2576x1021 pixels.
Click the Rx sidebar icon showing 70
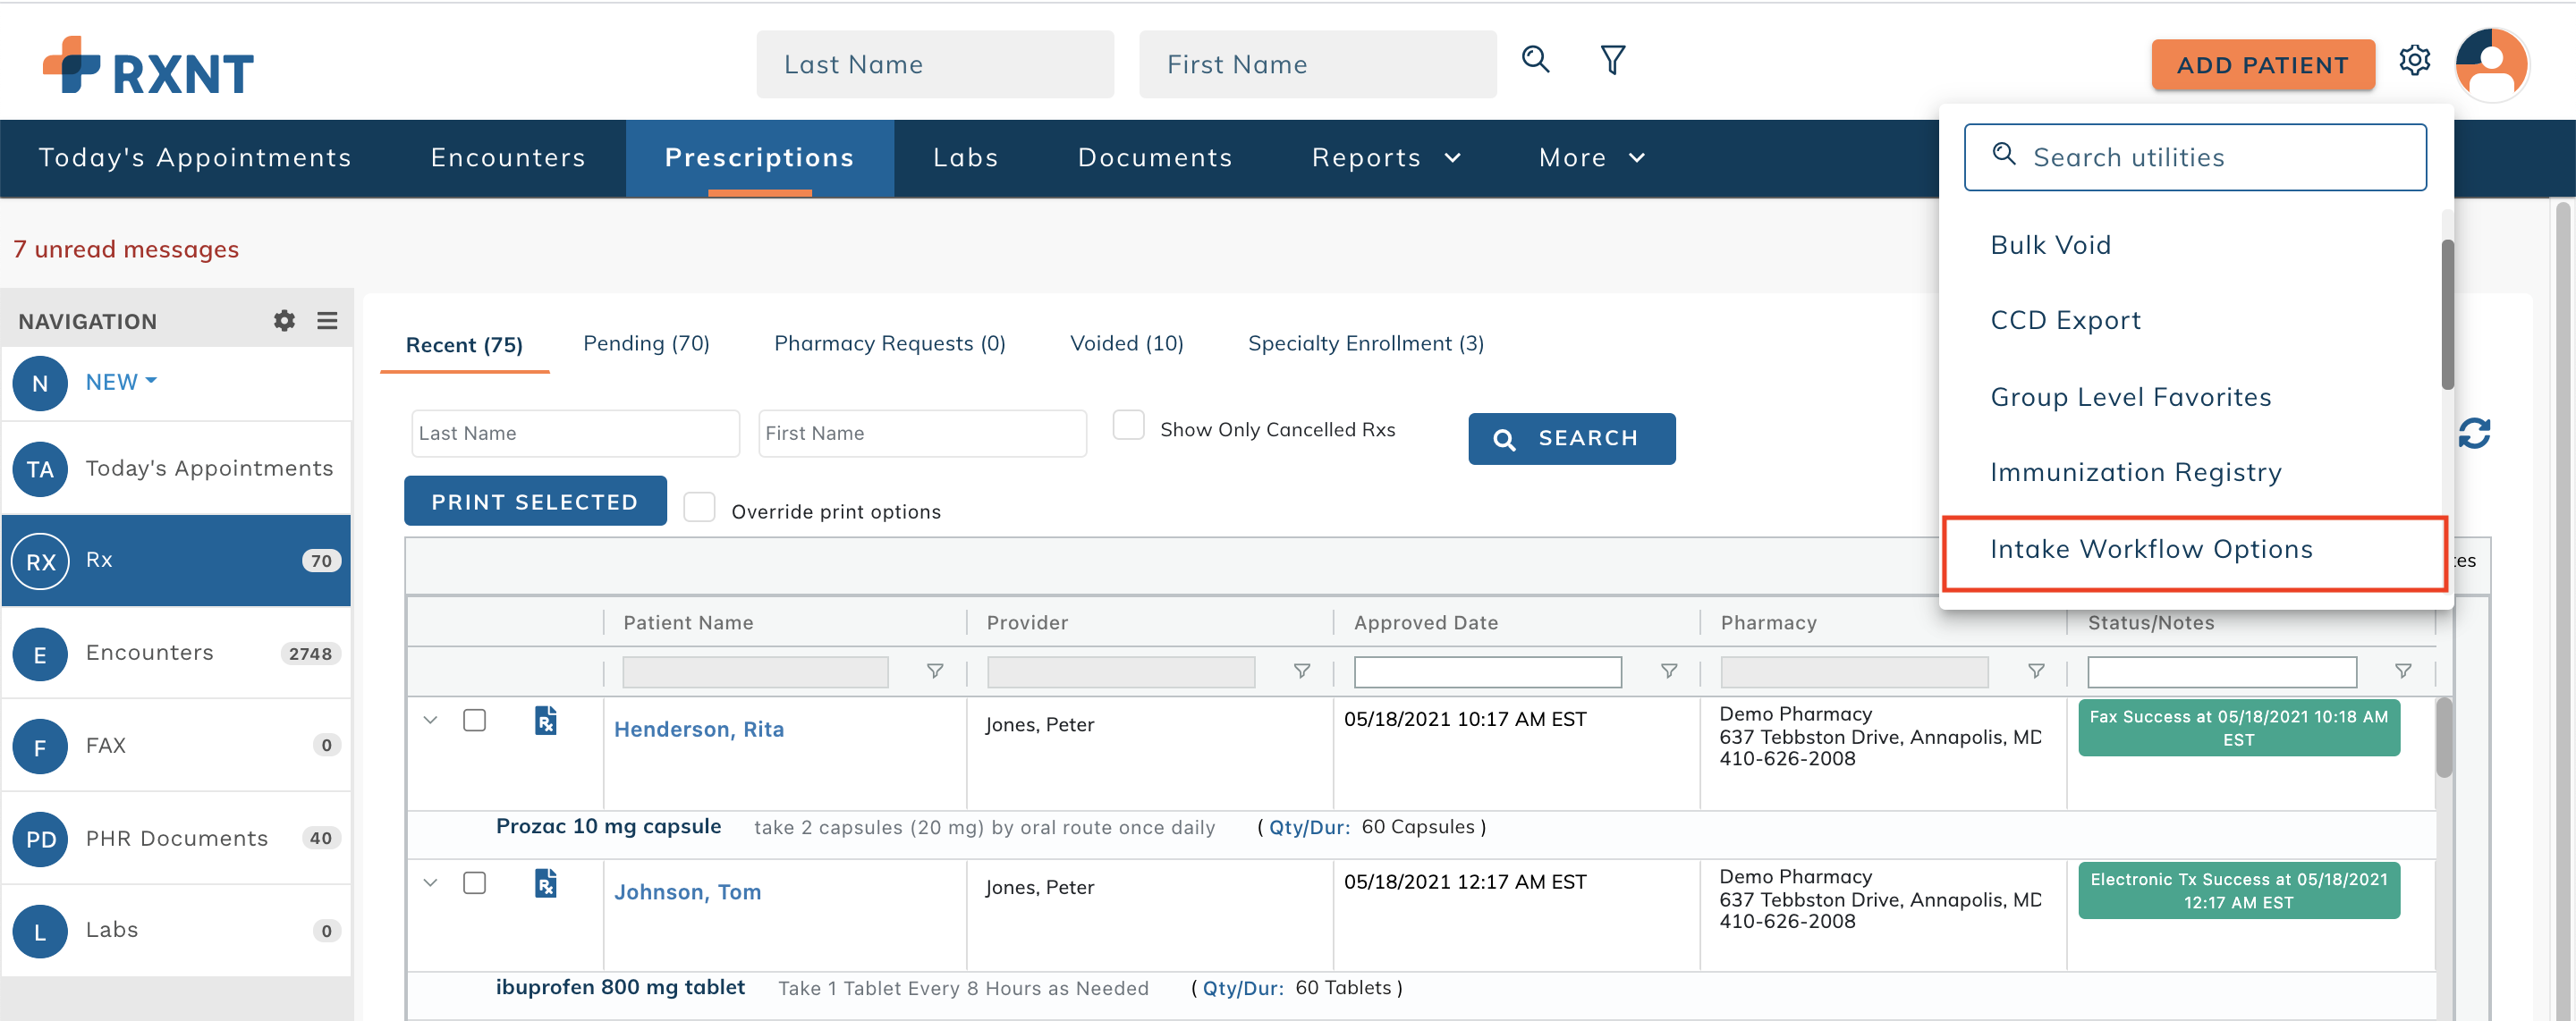coord(40,561)
